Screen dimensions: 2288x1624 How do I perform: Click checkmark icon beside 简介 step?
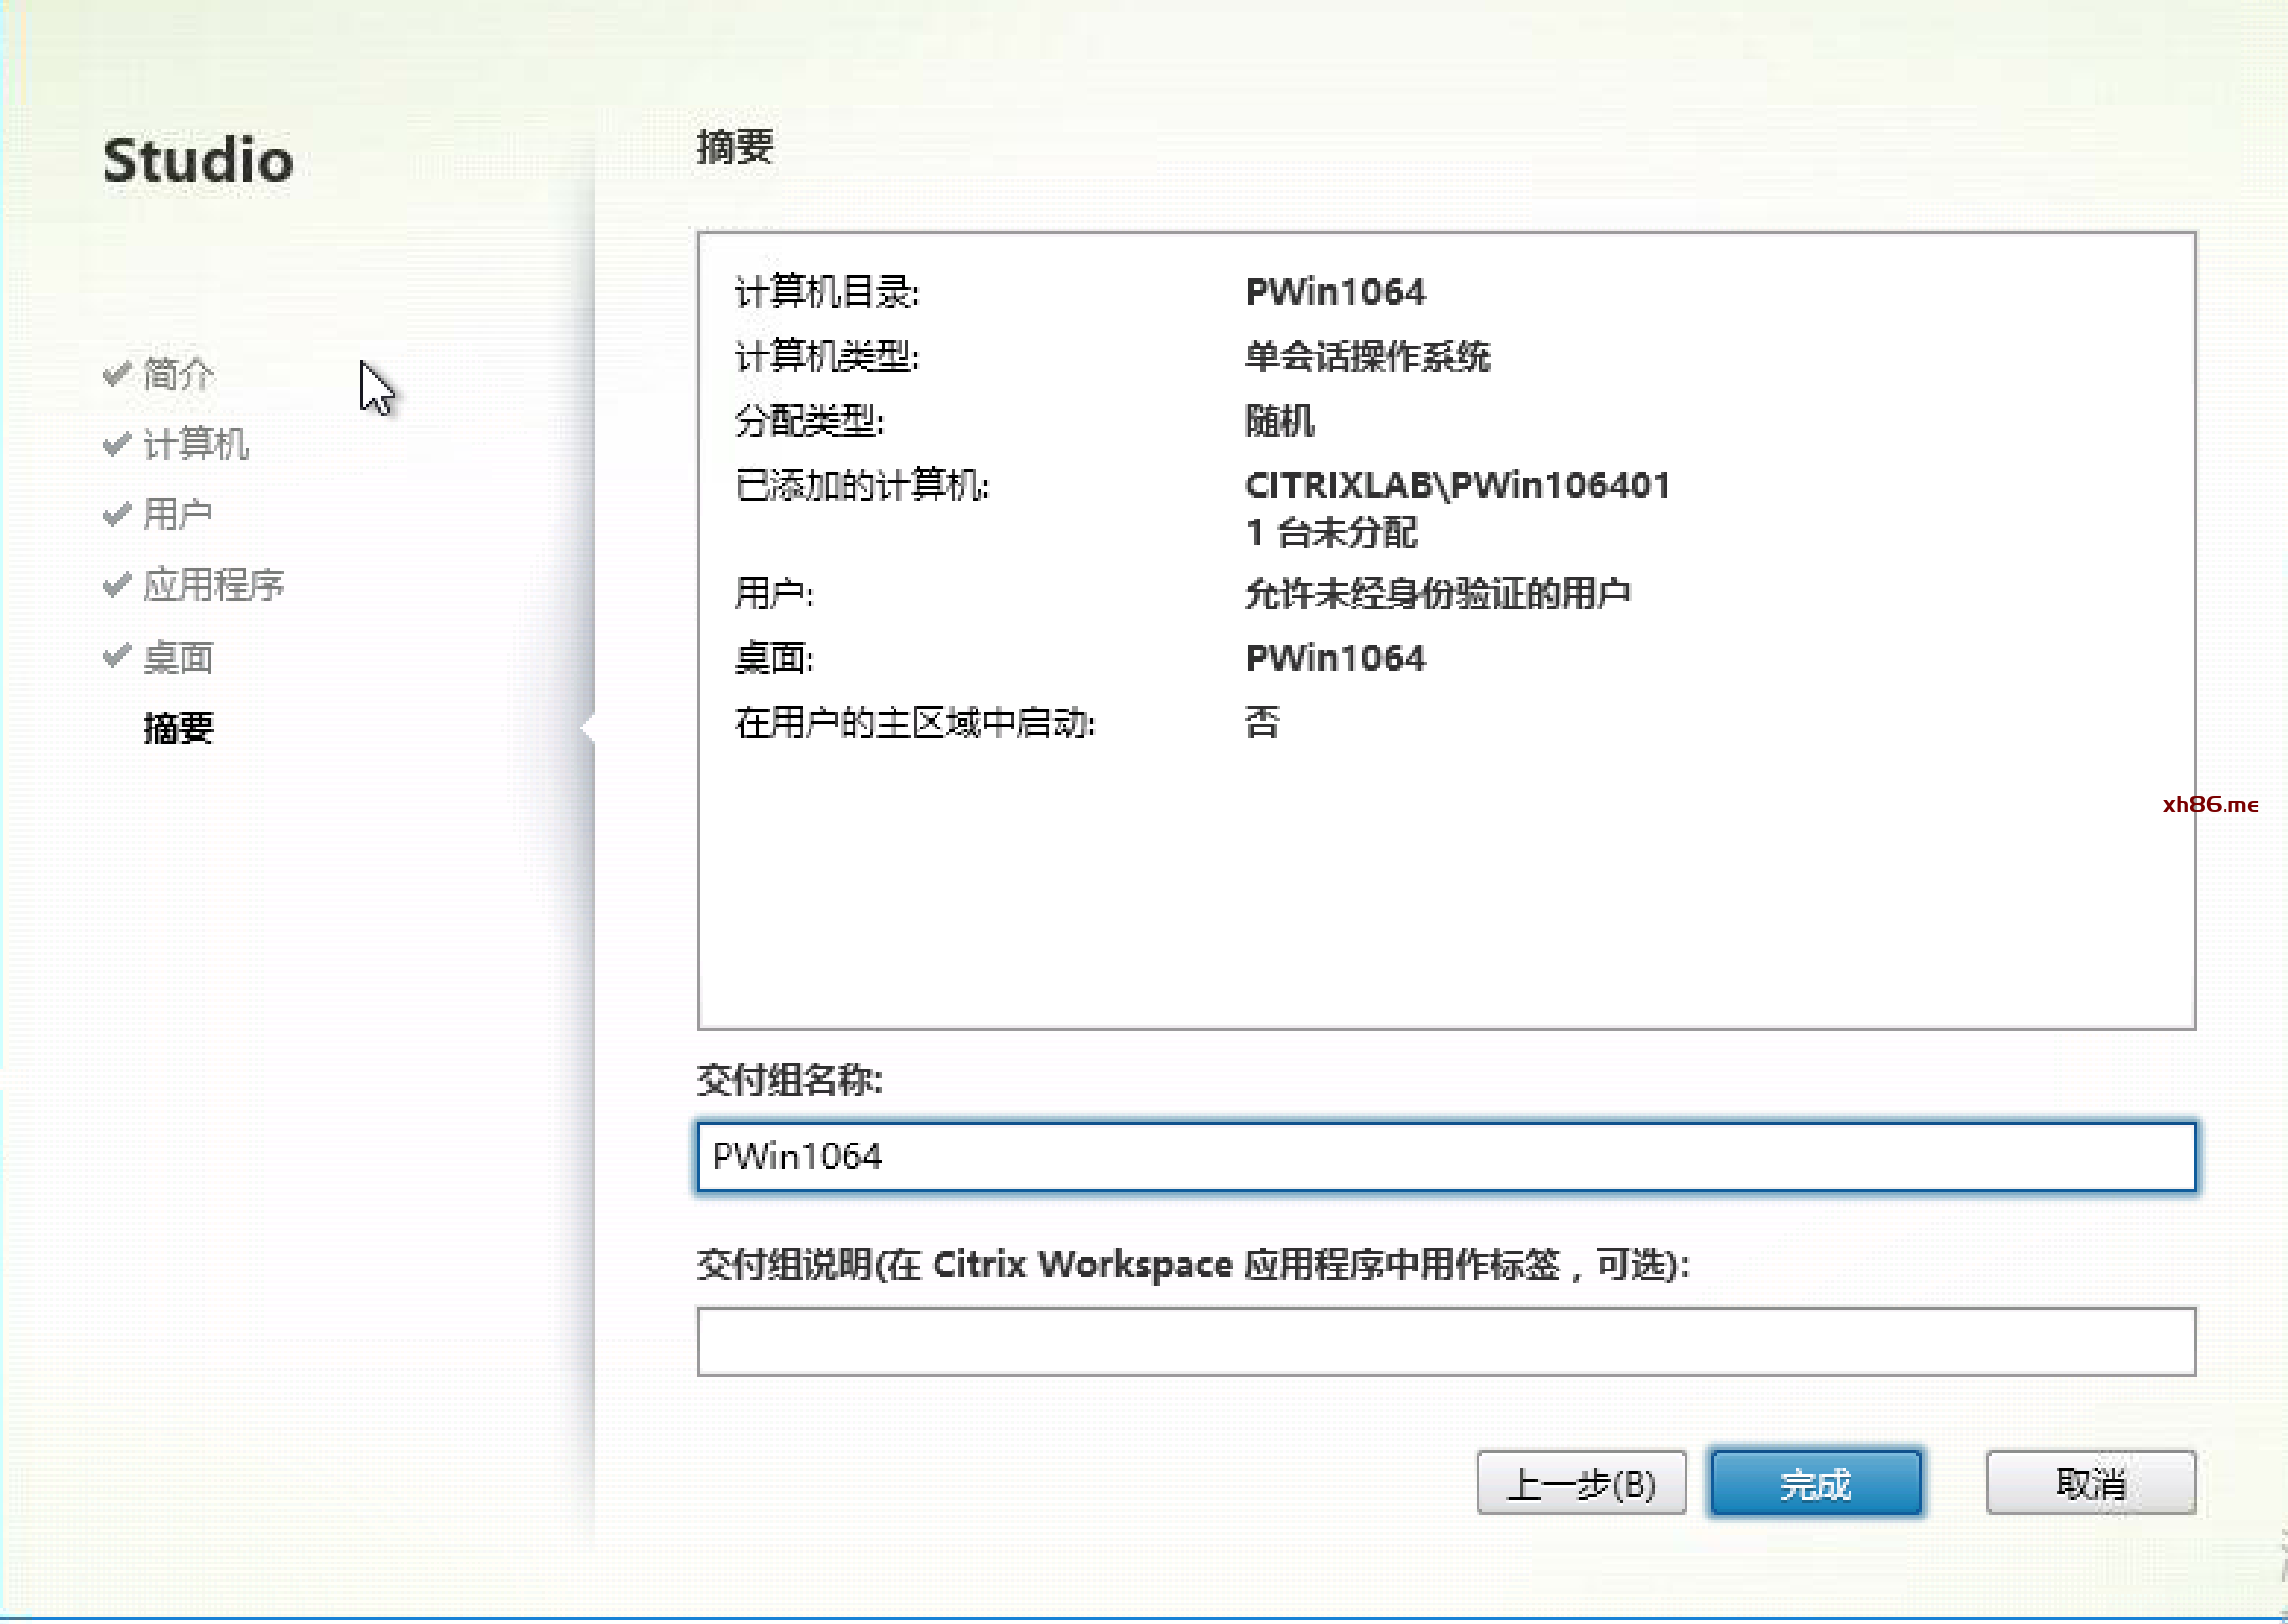[x=117, y=374]
